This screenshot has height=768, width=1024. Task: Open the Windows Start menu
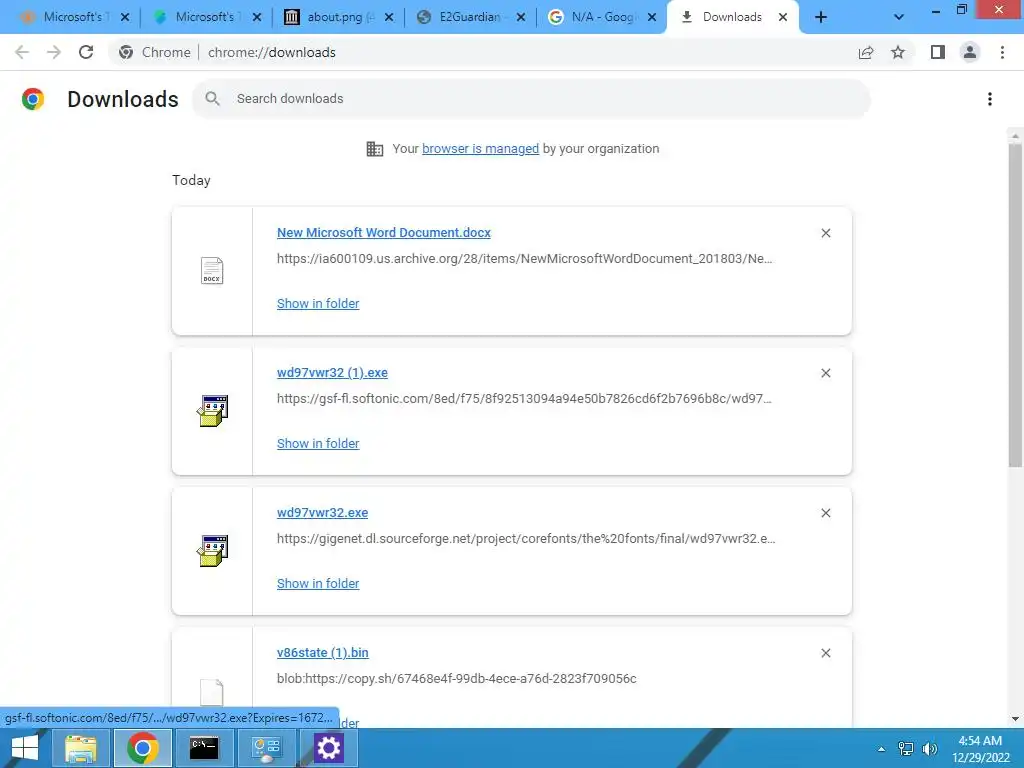coord(25,748)
